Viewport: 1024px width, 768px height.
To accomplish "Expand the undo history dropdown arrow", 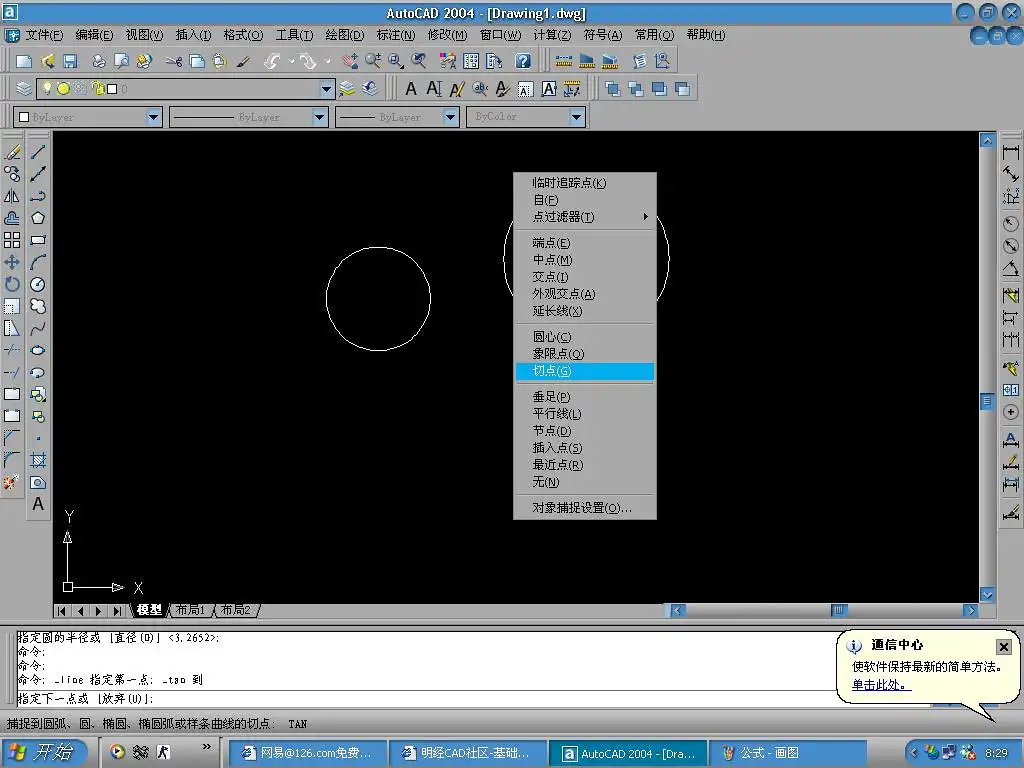I will [291, 61].
